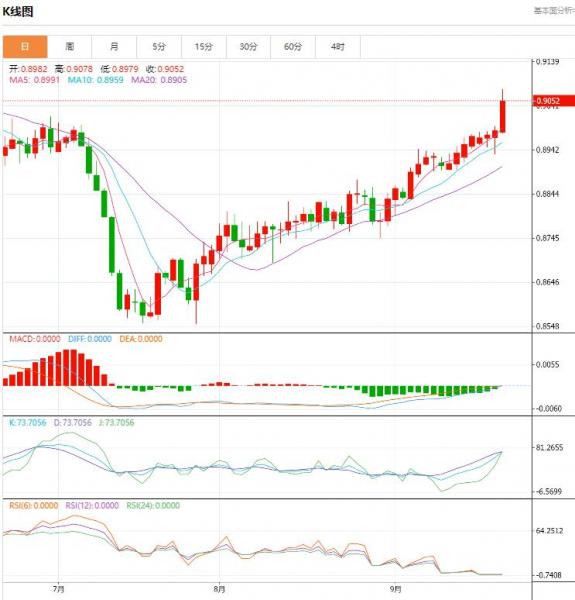Click the RSI(24):0.0000 label

point(153,505)
